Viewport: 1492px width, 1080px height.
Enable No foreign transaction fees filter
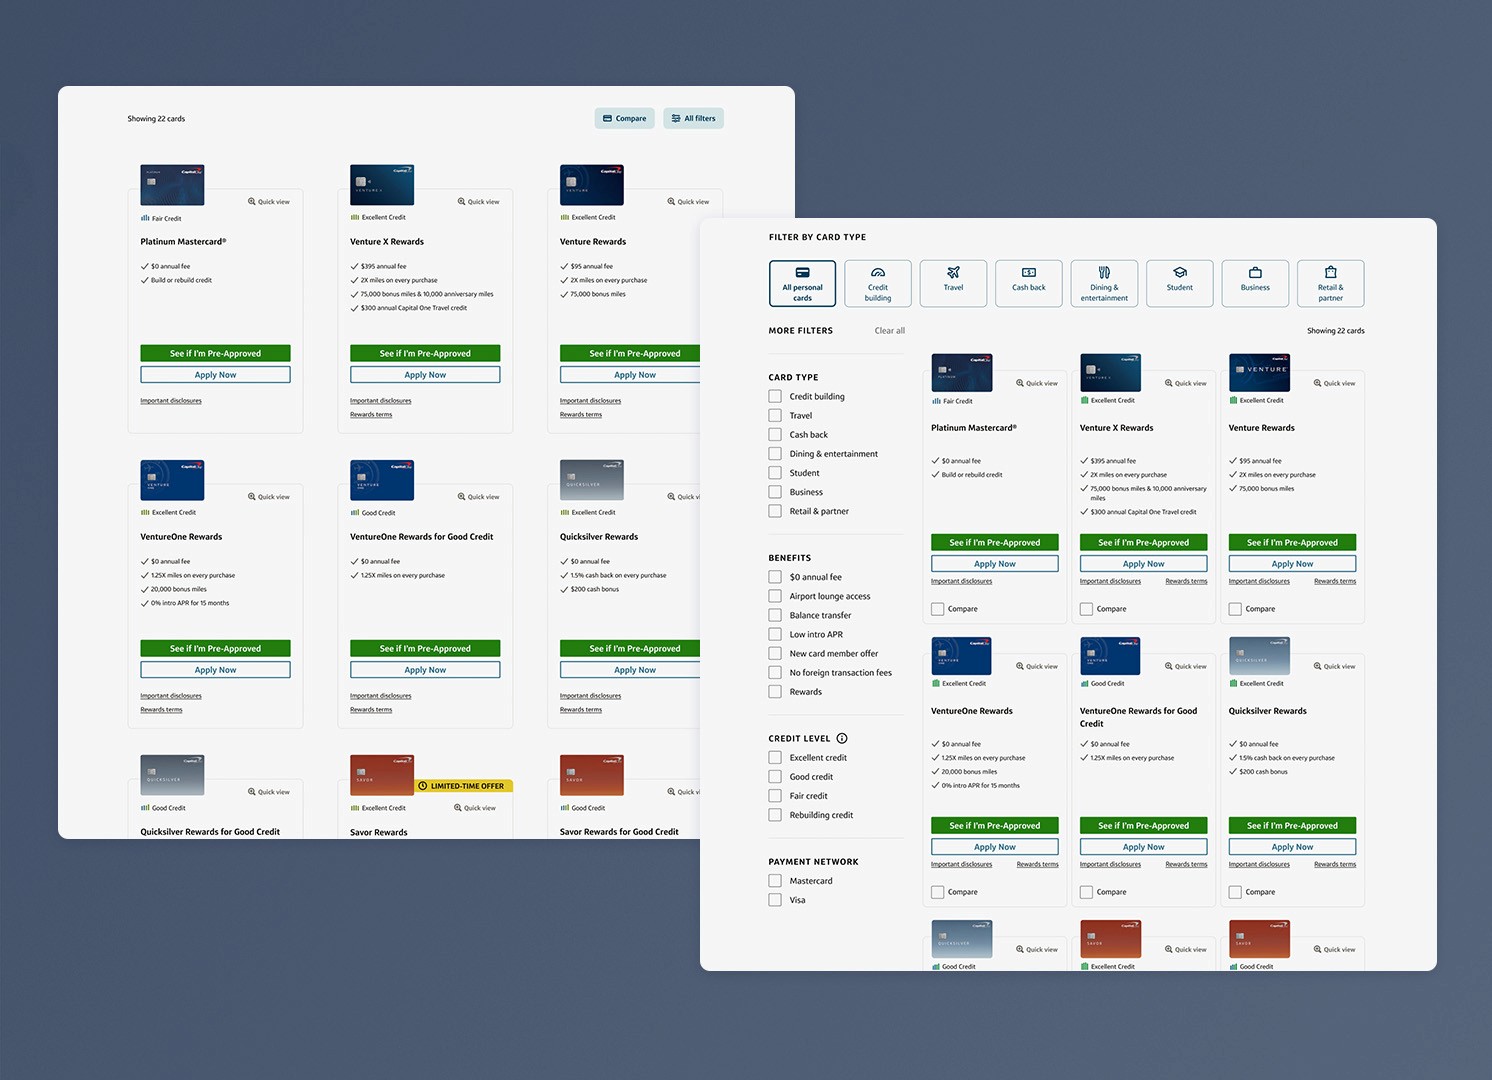pos(775,672)
